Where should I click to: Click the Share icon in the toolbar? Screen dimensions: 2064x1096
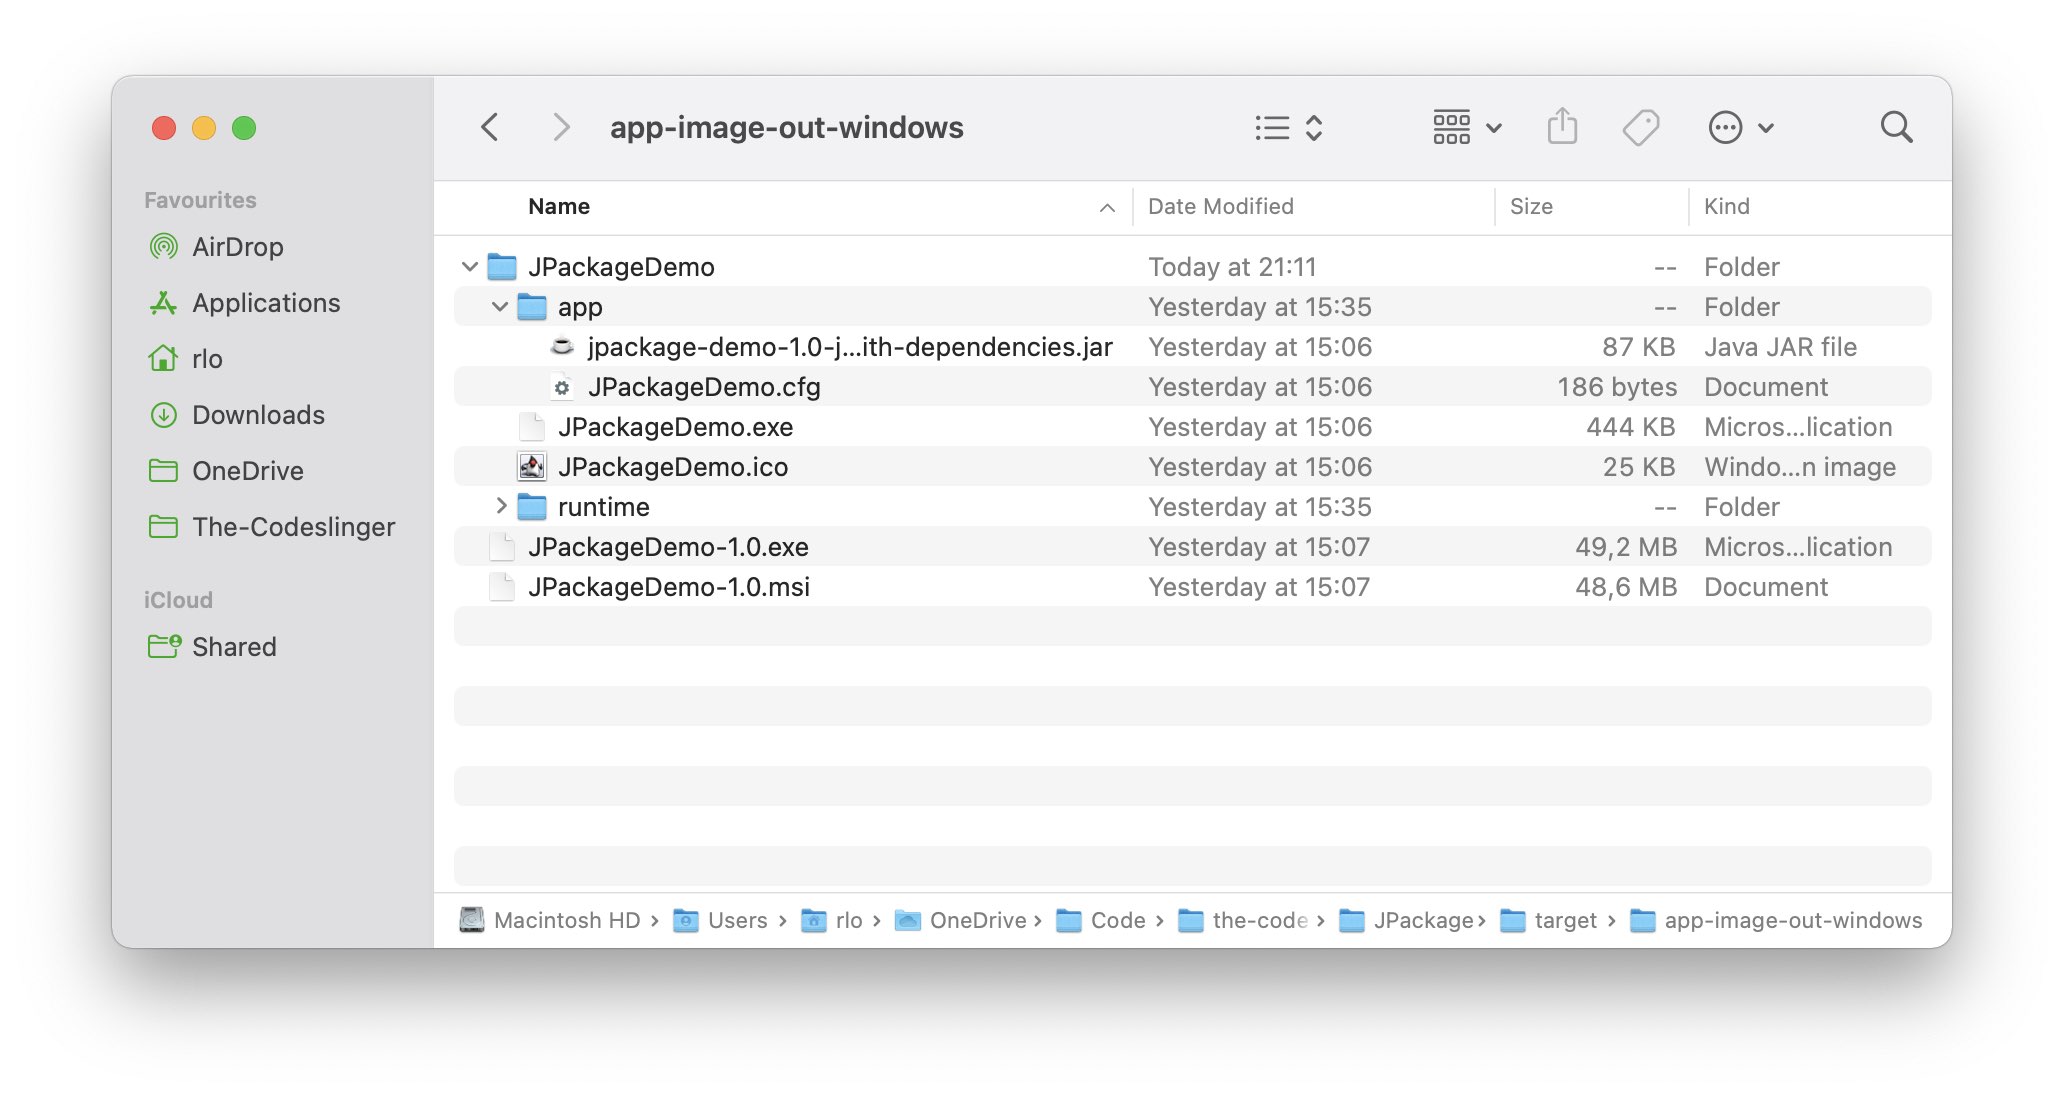point(1561,127)
